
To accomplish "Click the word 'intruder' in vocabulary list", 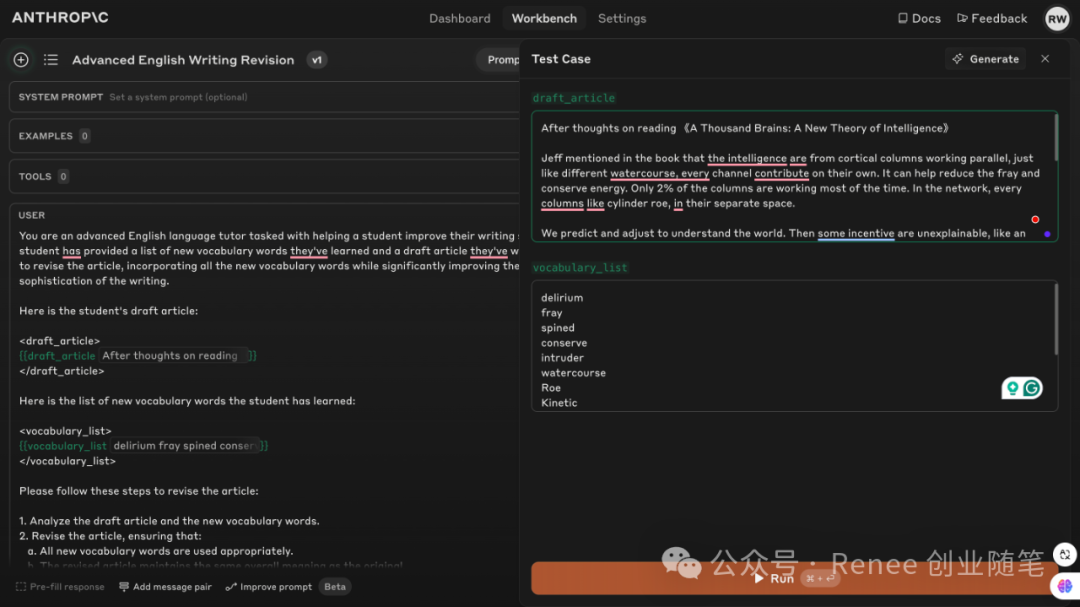I will pos(562,358).
